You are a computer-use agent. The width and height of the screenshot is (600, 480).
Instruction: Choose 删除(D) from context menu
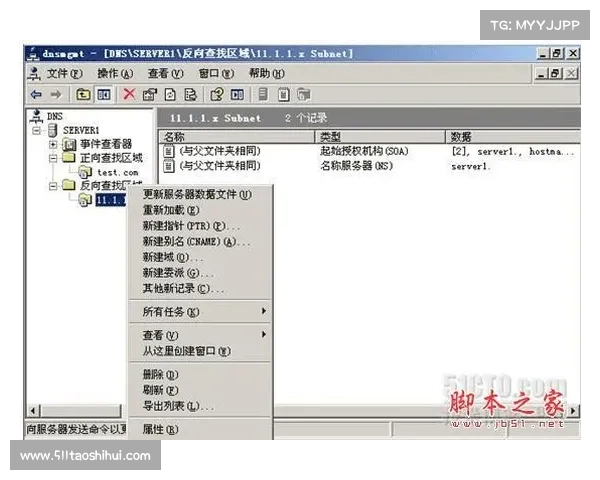click(x=201, y=374)
